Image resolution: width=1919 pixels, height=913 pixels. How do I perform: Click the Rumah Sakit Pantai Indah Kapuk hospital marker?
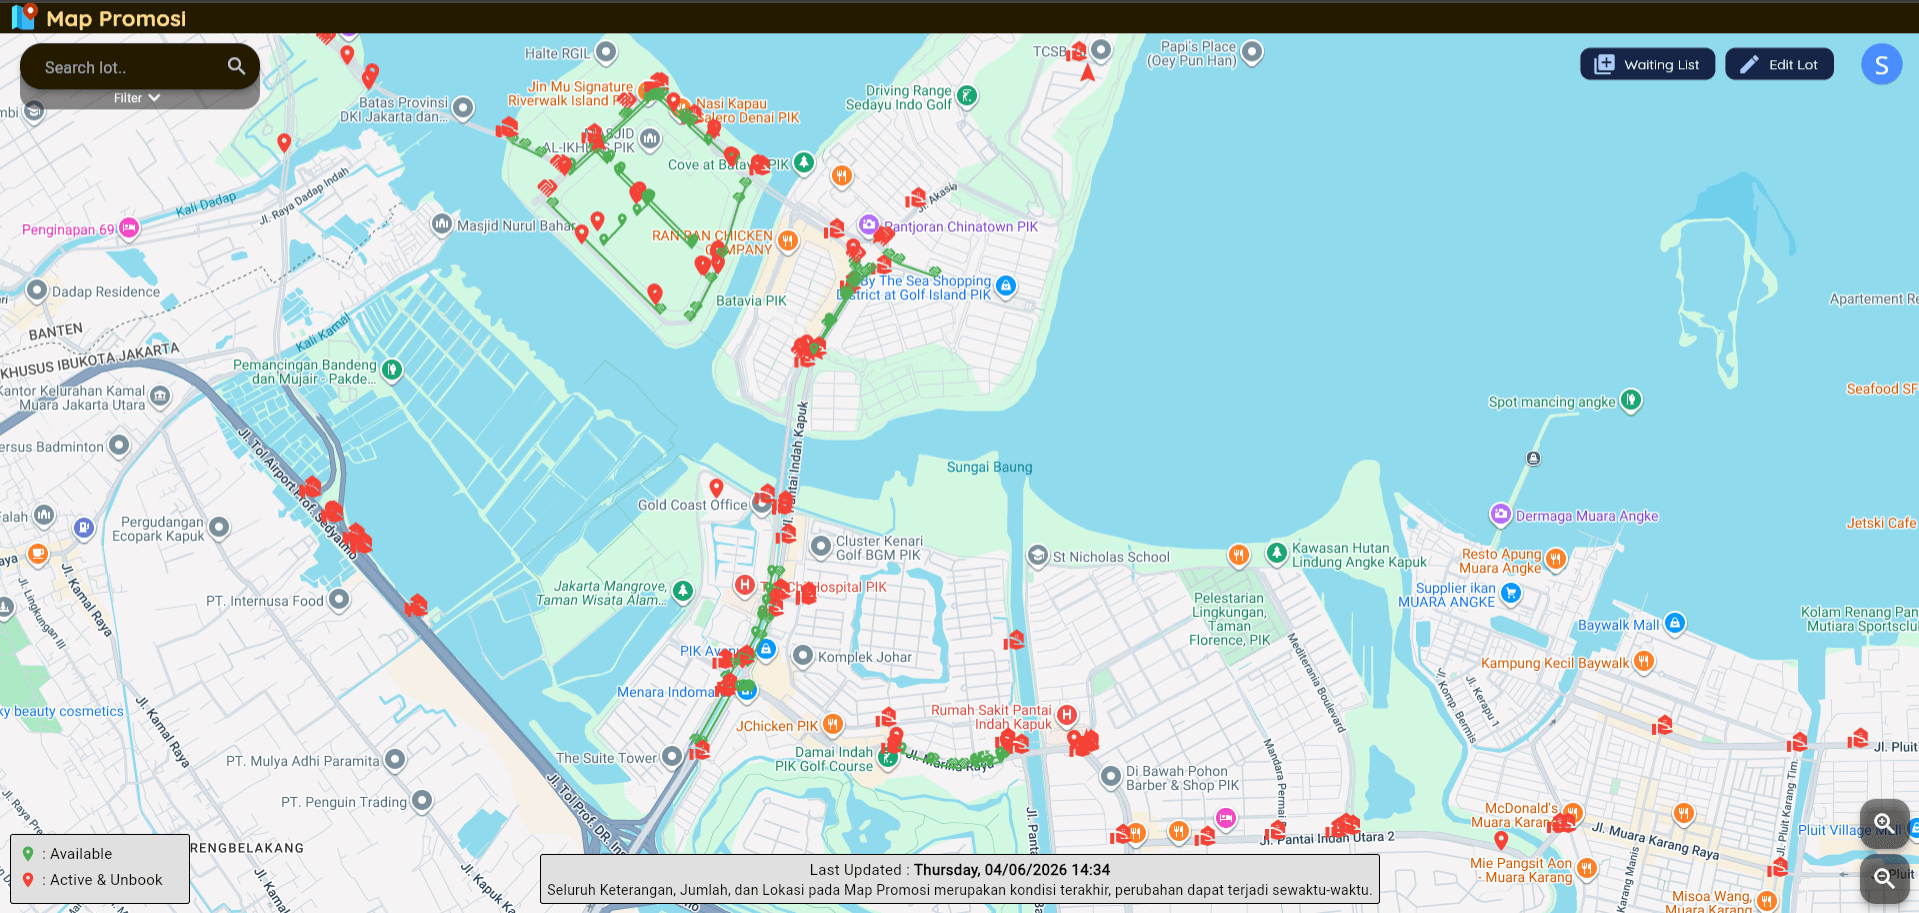point(1067,714)
